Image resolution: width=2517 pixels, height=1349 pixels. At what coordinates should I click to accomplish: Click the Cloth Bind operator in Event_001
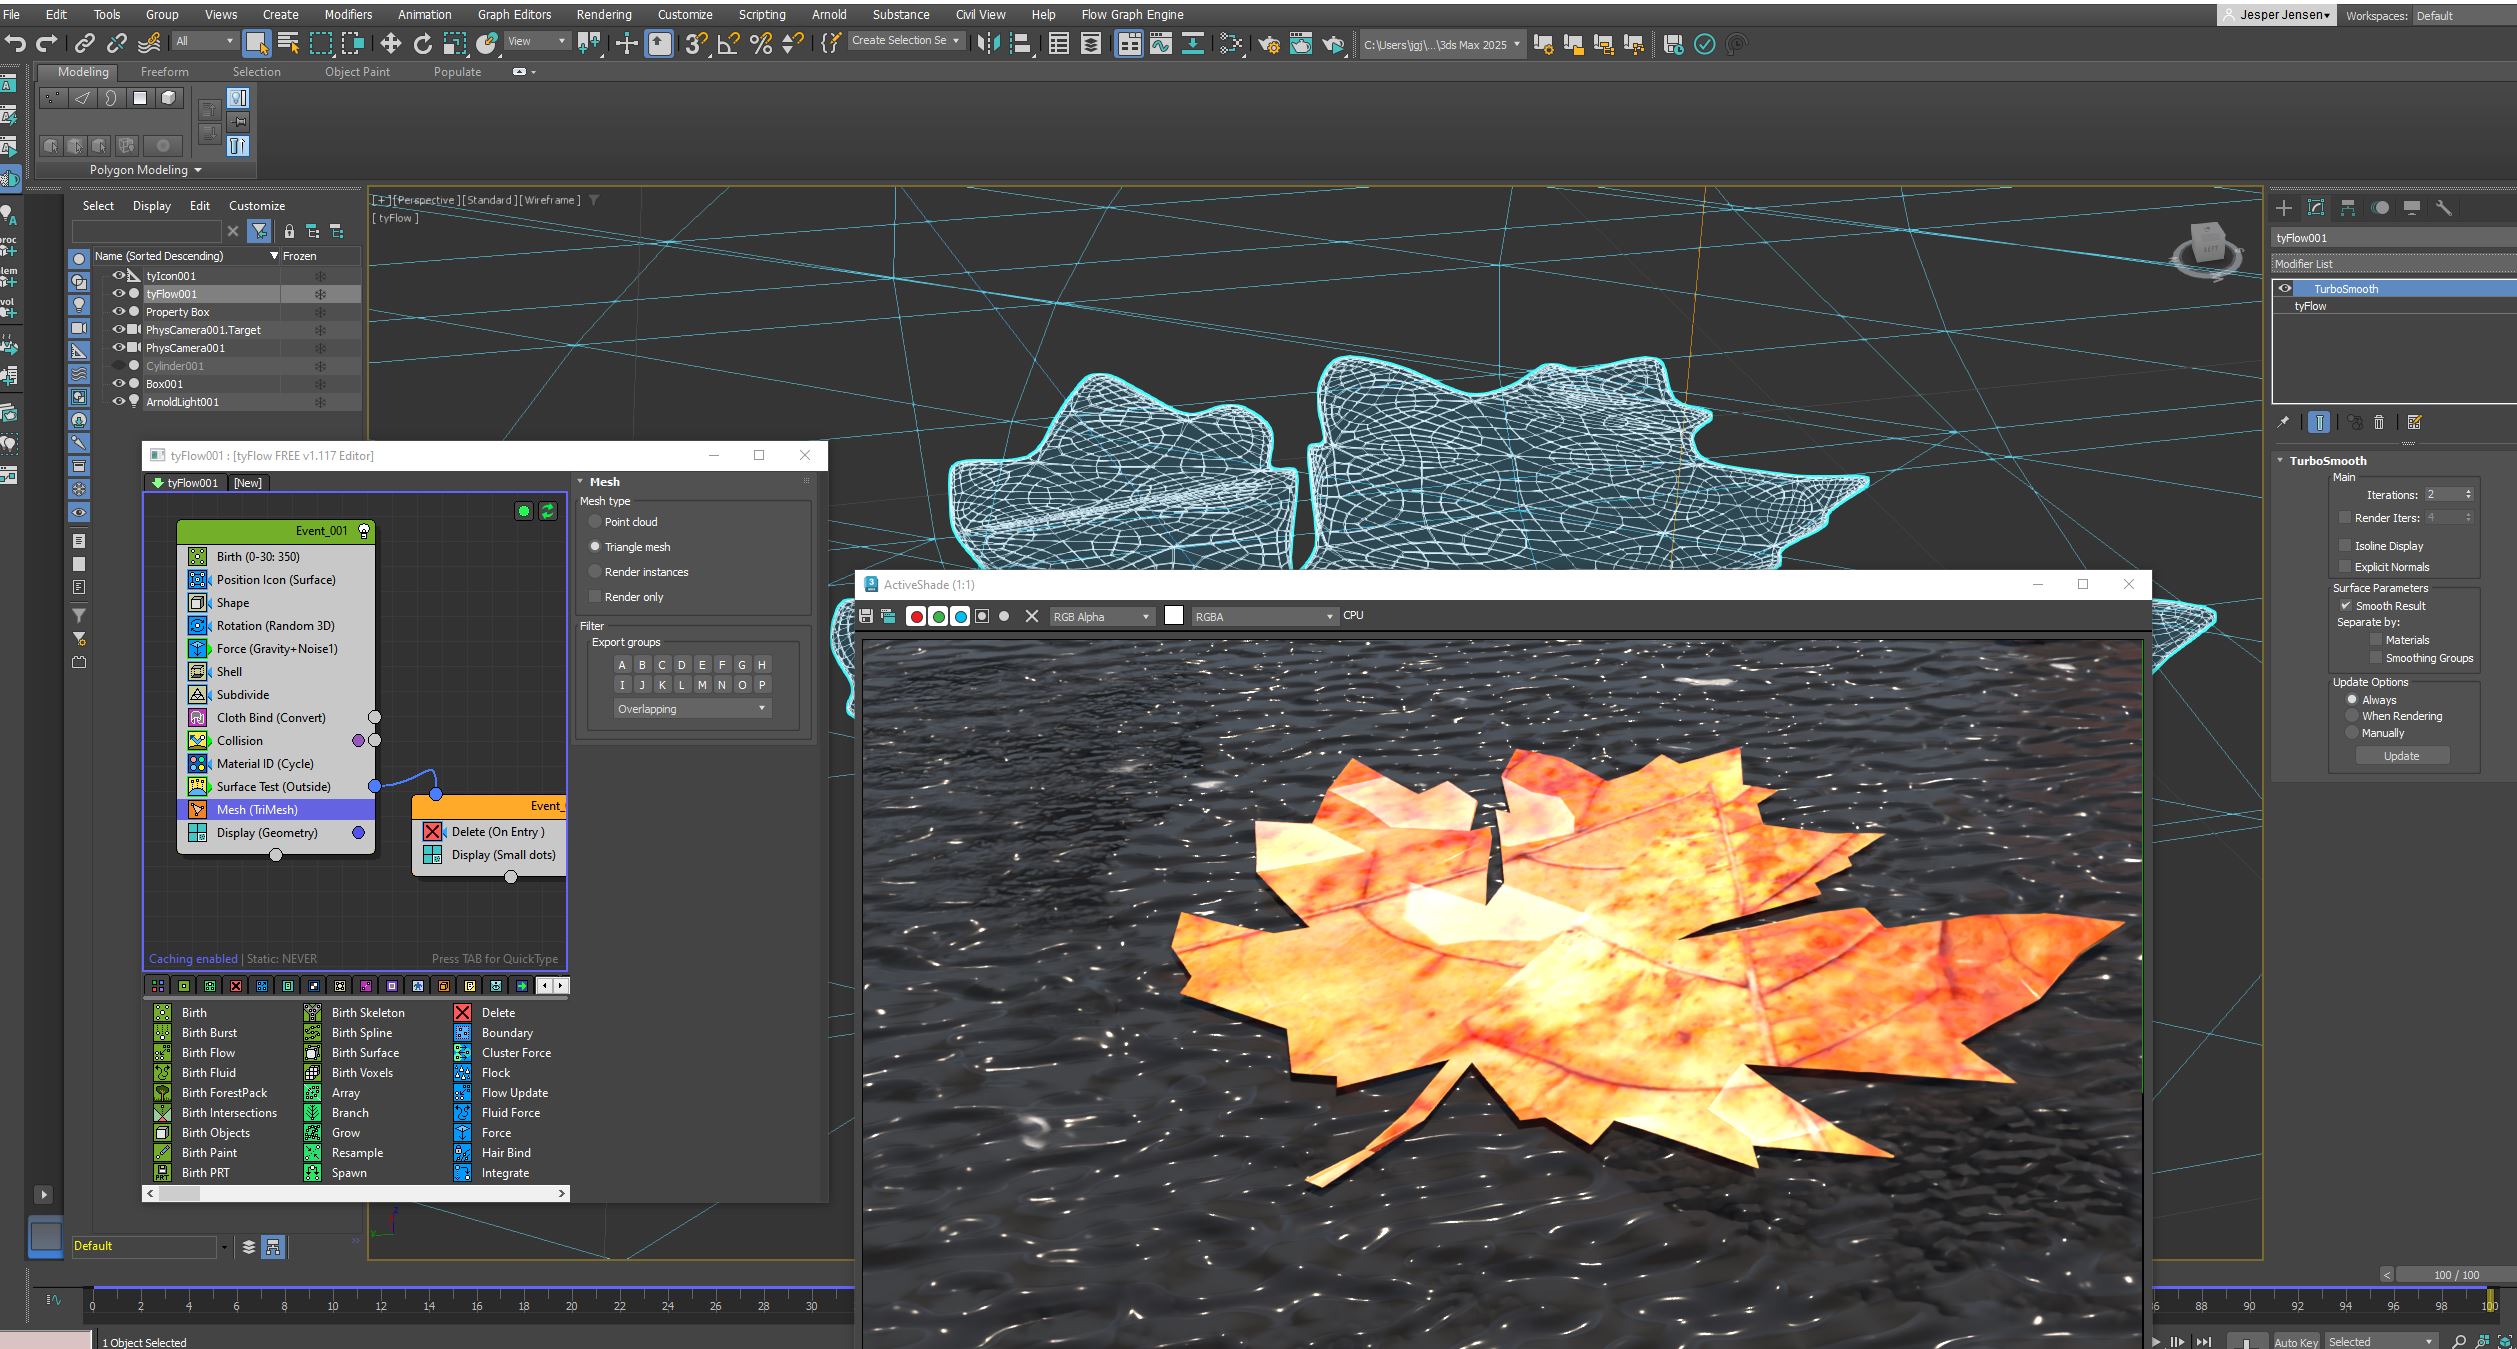point(270,717)
